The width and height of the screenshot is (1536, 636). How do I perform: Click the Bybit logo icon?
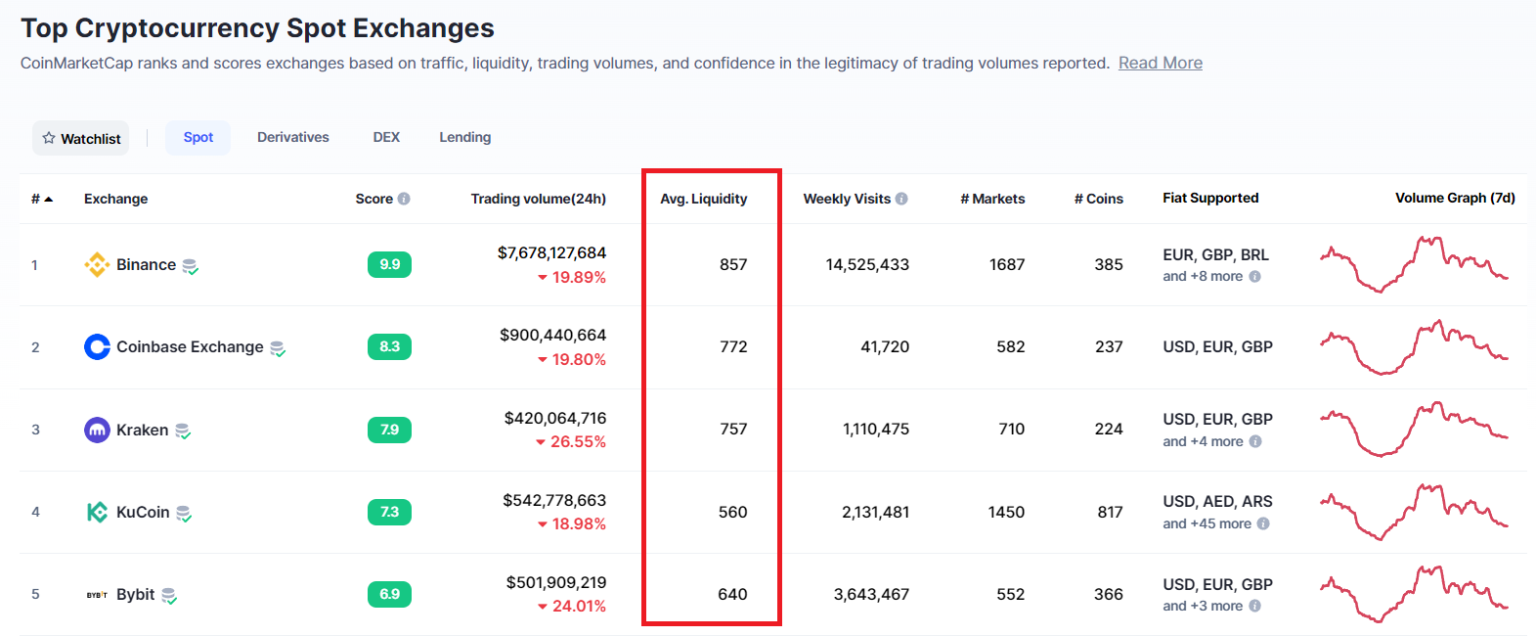tap(97, 595)
